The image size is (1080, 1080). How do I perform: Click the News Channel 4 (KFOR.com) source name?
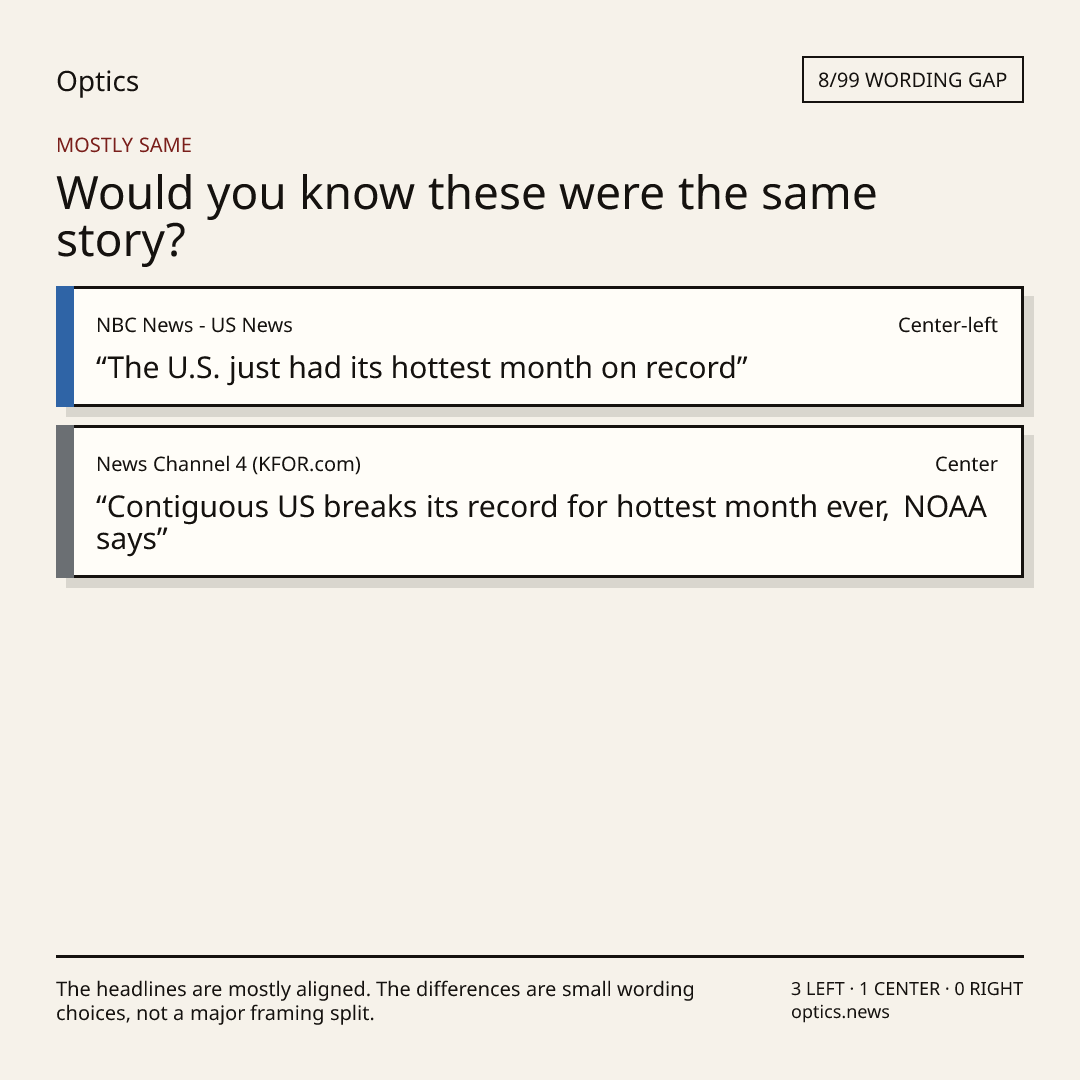pos(229,464)
